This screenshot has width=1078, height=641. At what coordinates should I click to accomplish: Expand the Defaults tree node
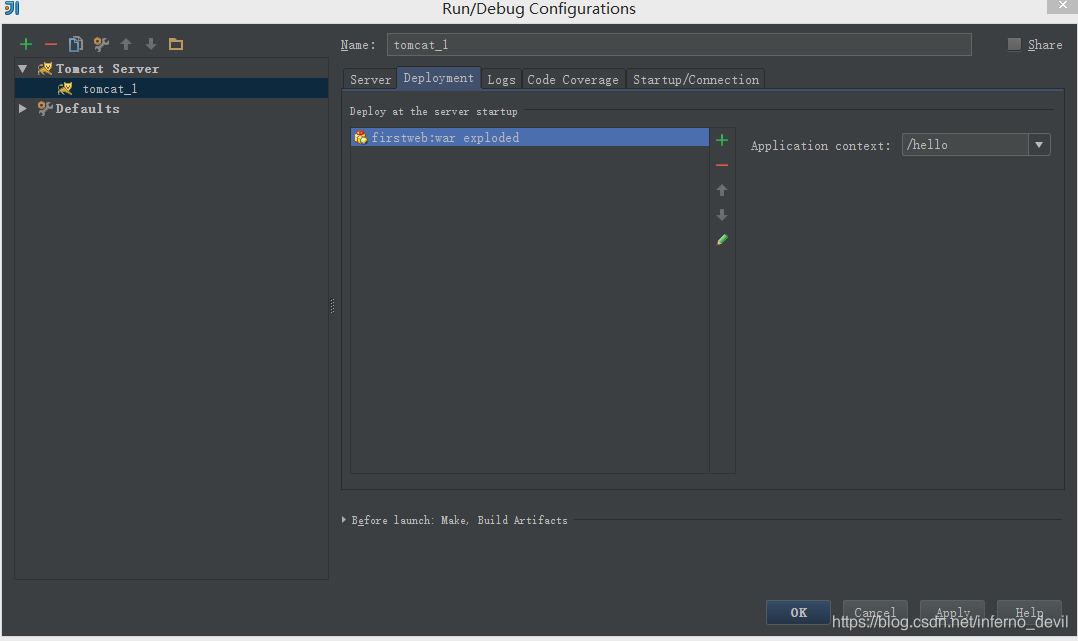click(x=23, y=108)
